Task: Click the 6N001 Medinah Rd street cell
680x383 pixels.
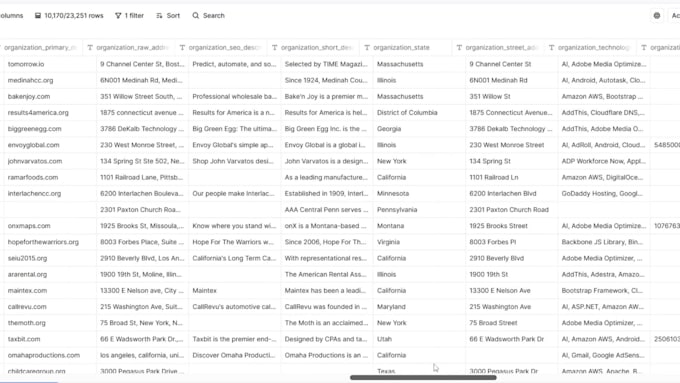Action: [512, 80]
